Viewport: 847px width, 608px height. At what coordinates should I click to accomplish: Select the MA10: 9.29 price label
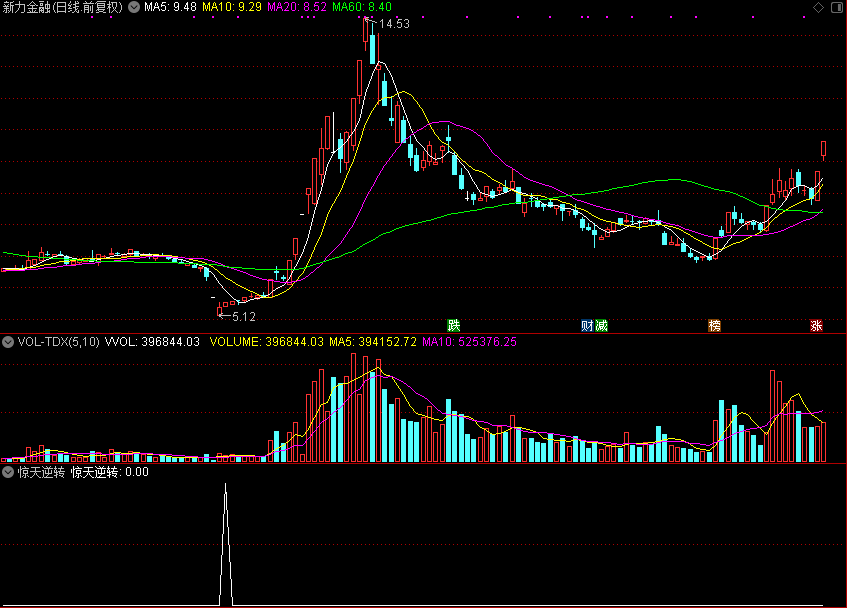point(232,7)
